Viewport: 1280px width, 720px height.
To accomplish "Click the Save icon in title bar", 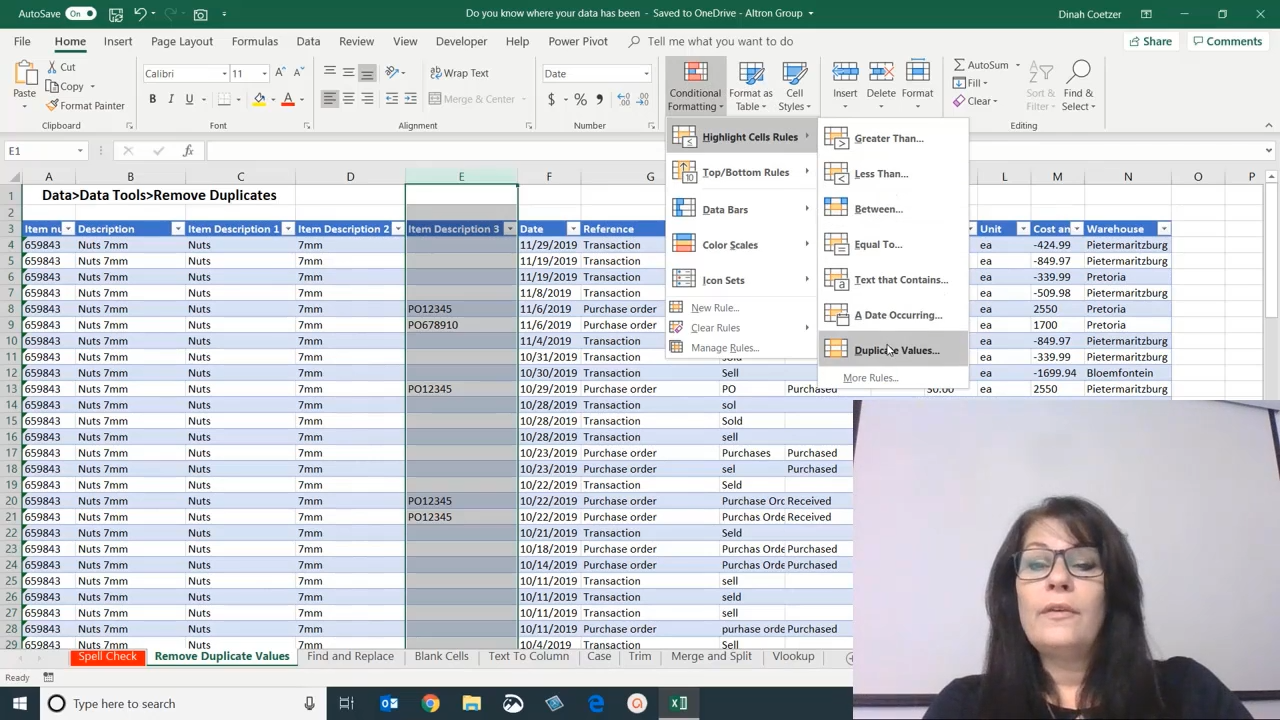I will pyautogui.click(x=116, y=14).
